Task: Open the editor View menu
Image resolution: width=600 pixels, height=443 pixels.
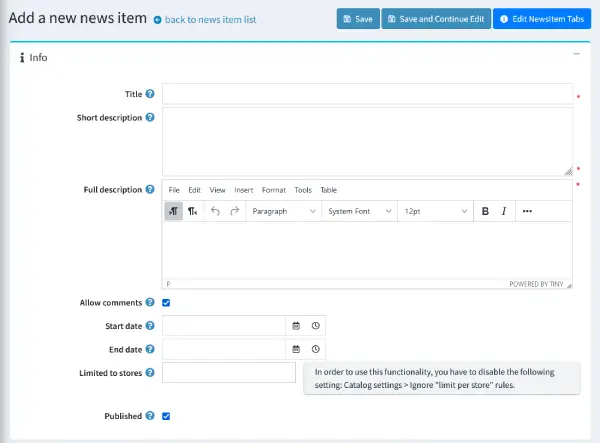Action: [217, 190]
